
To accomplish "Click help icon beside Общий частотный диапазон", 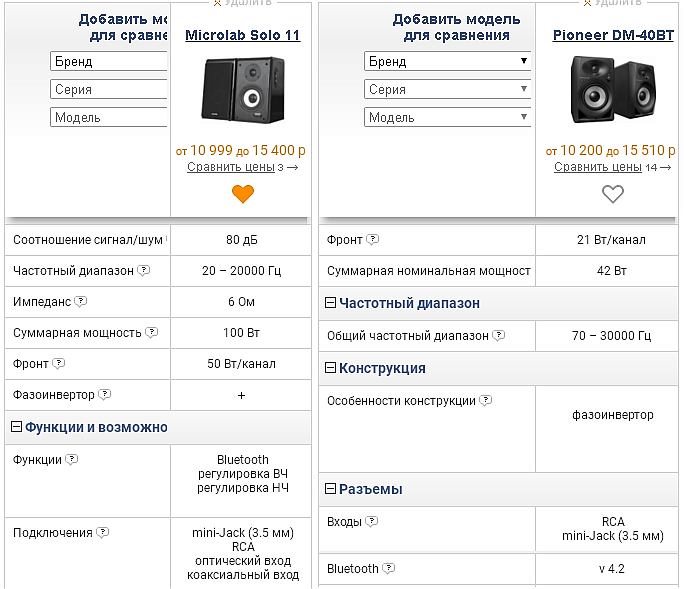I will [x=499, y=336].
